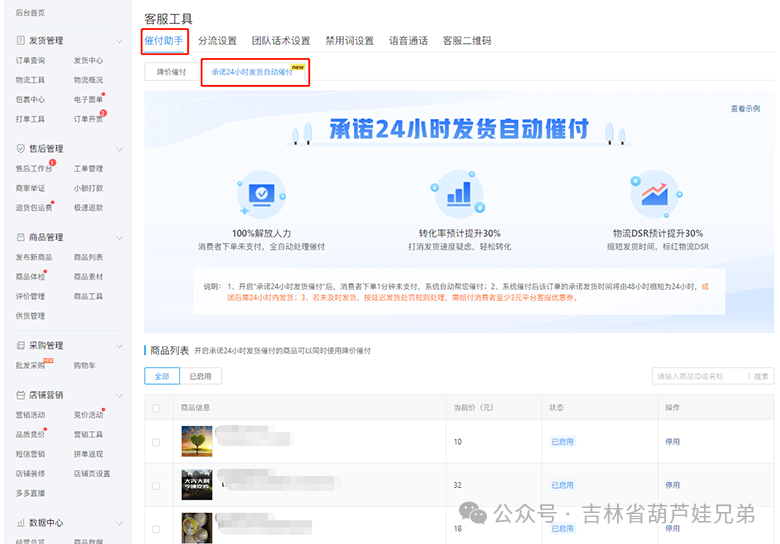Select the 降价催付 sub-tab
Viewport: 780px width, 544px height.
coord(172,72)
